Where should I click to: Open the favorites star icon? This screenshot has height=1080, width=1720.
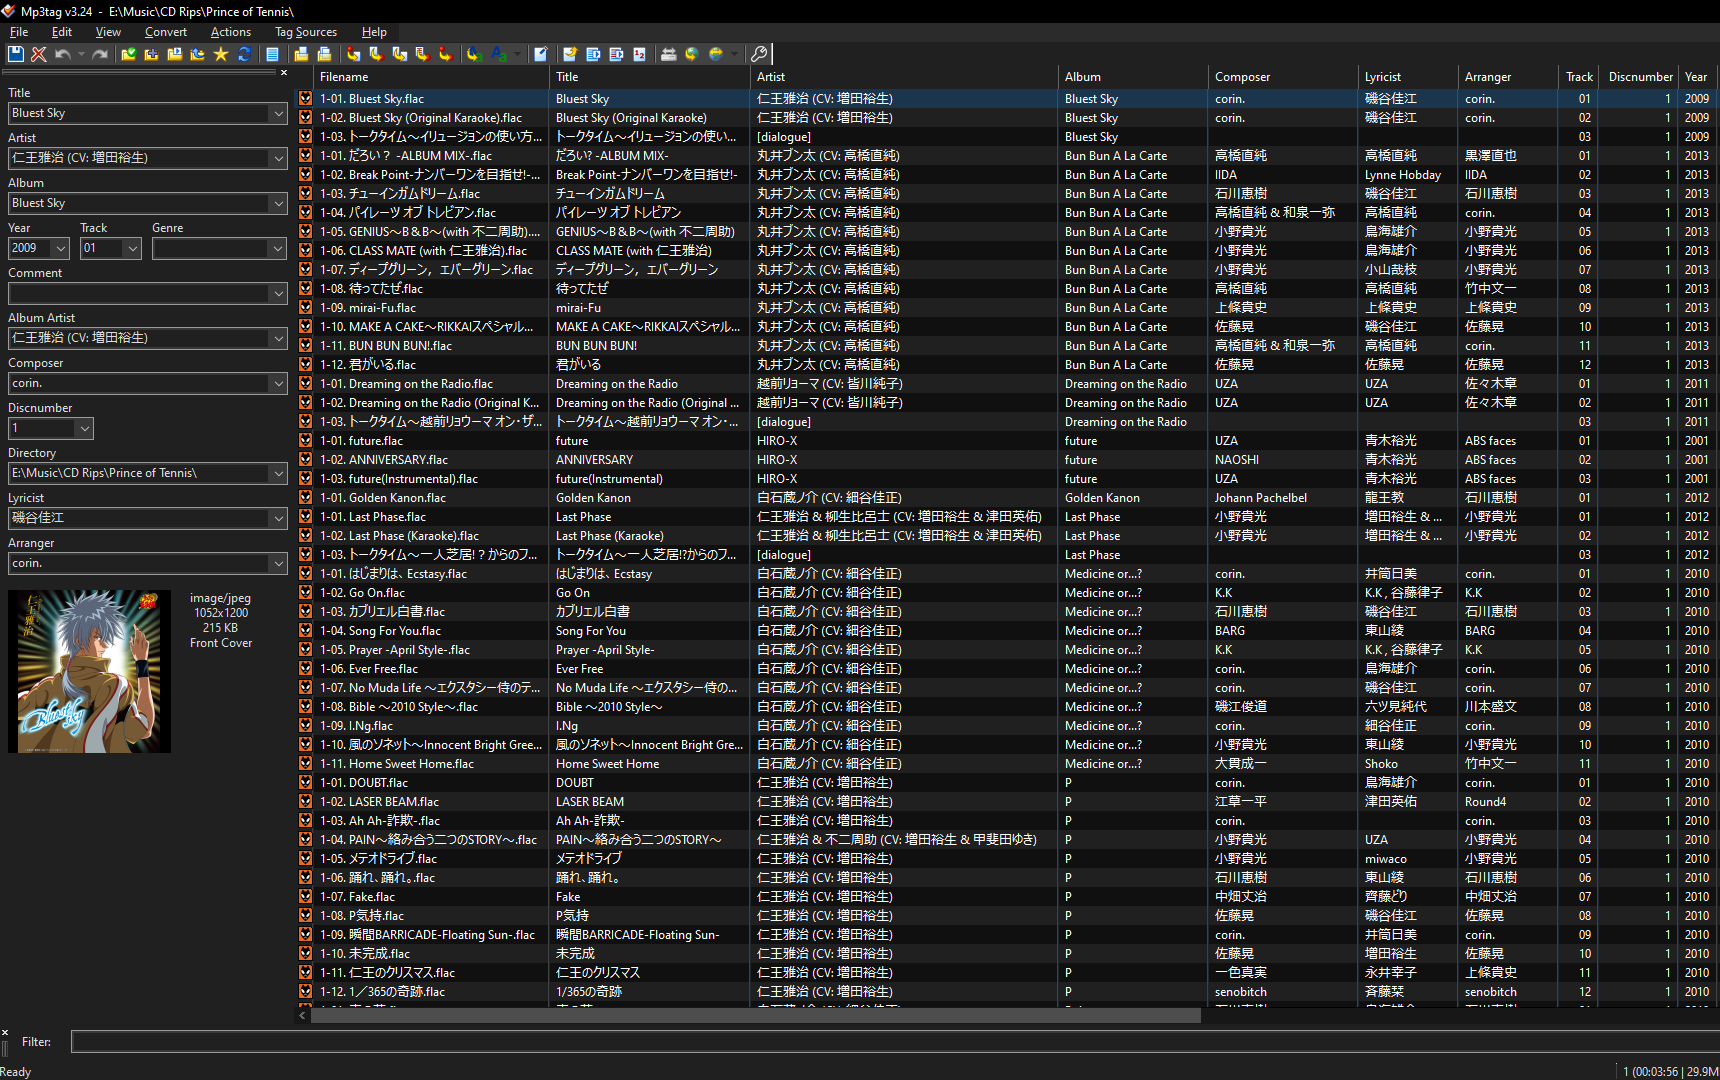[221, 54]
